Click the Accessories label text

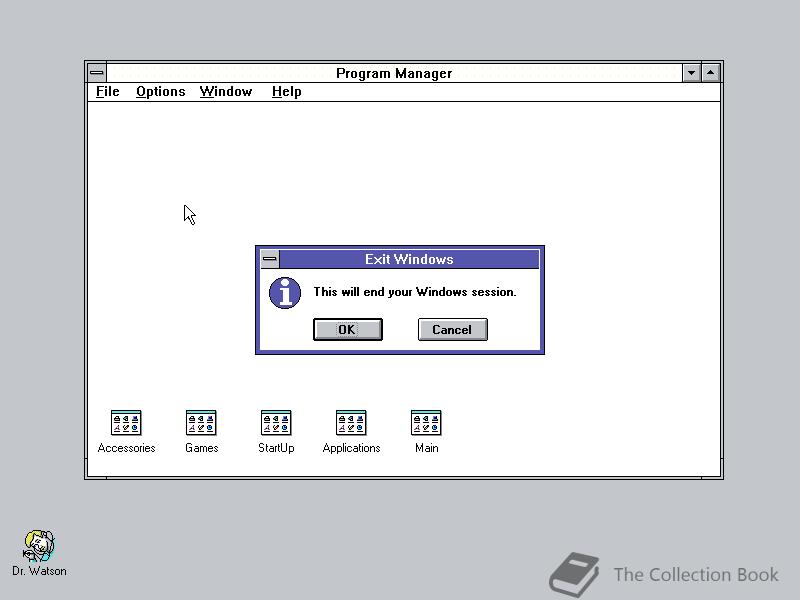point(126,448)
